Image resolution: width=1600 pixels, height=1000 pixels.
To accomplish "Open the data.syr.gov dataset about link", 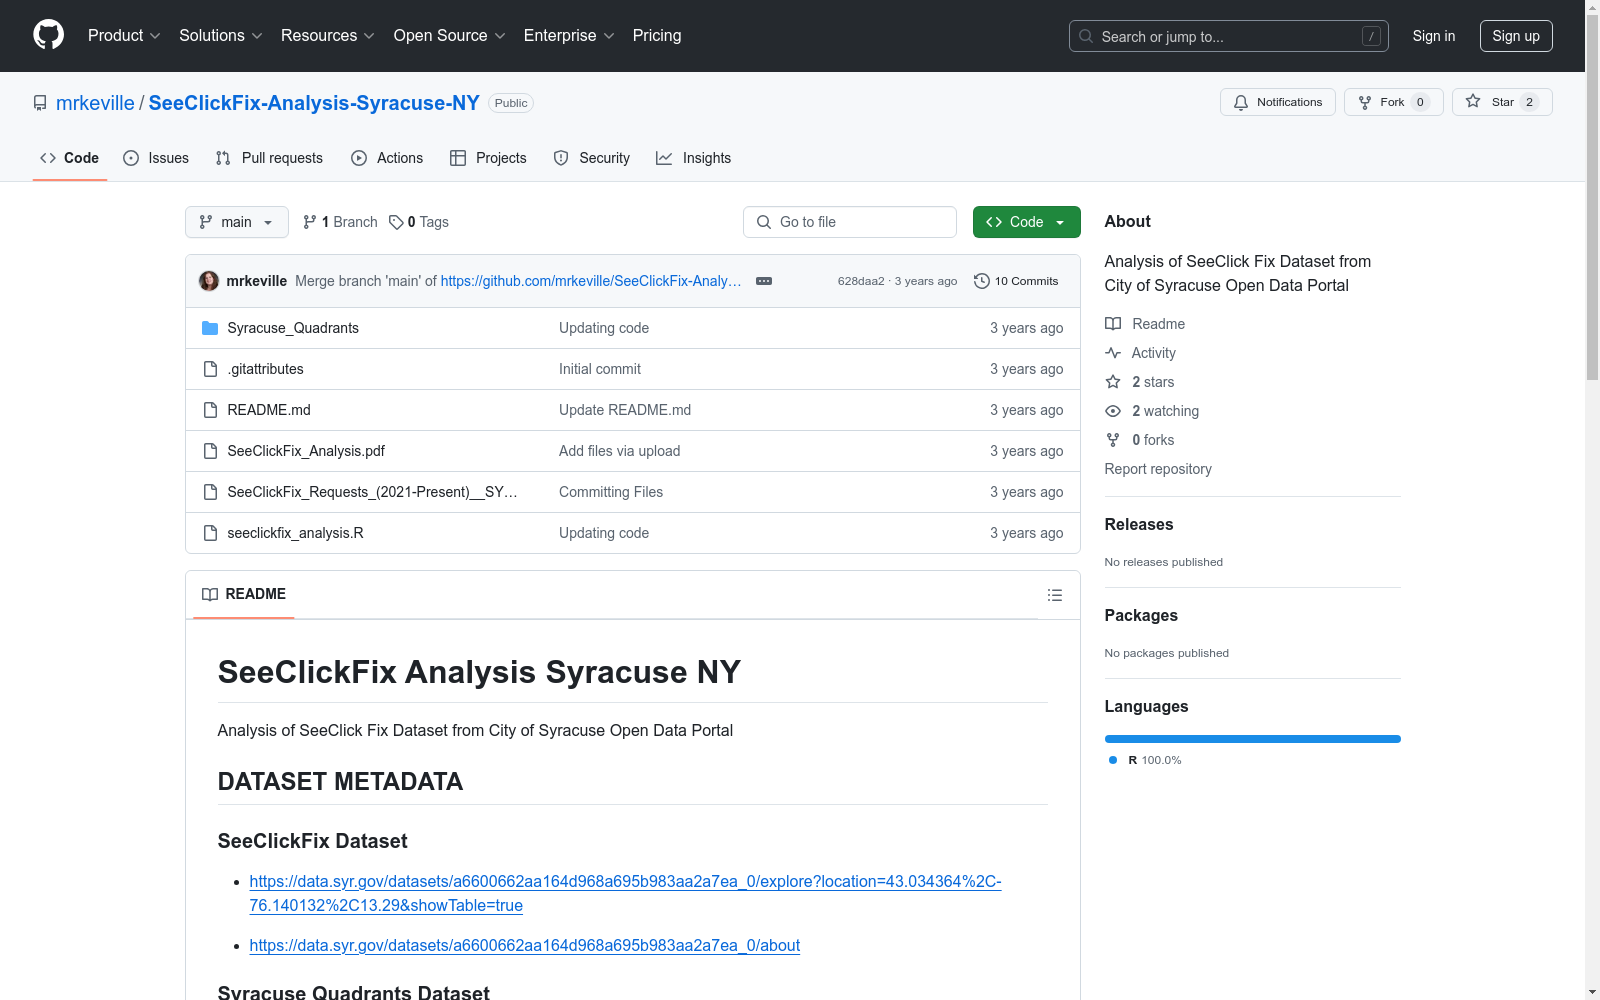I will 525,945.
